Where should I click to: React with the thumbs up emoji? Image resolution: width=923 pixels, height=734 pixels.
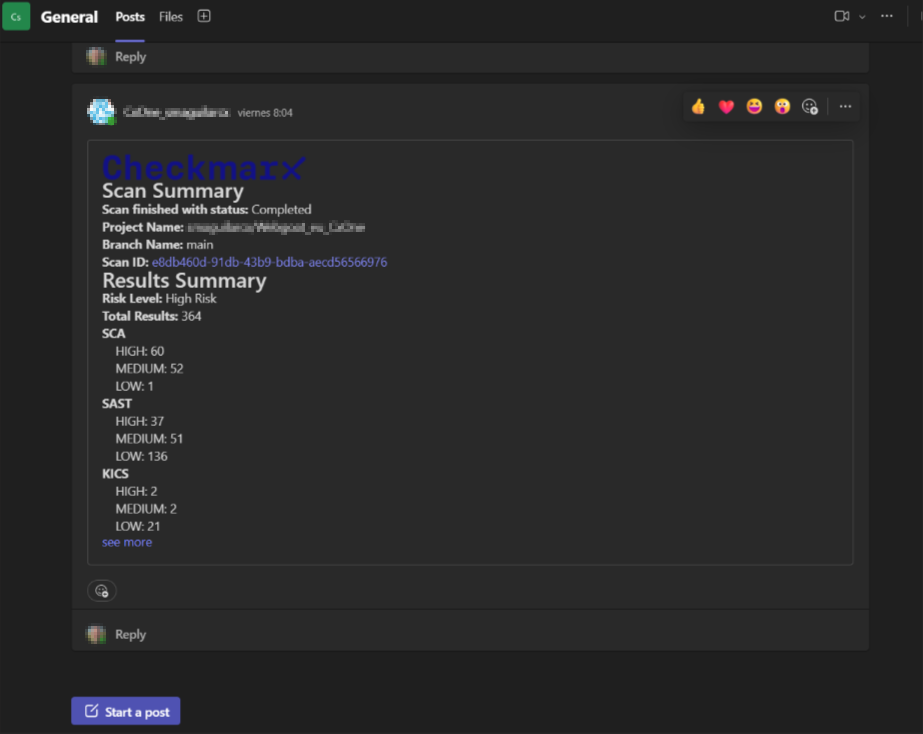coord(698,107)
